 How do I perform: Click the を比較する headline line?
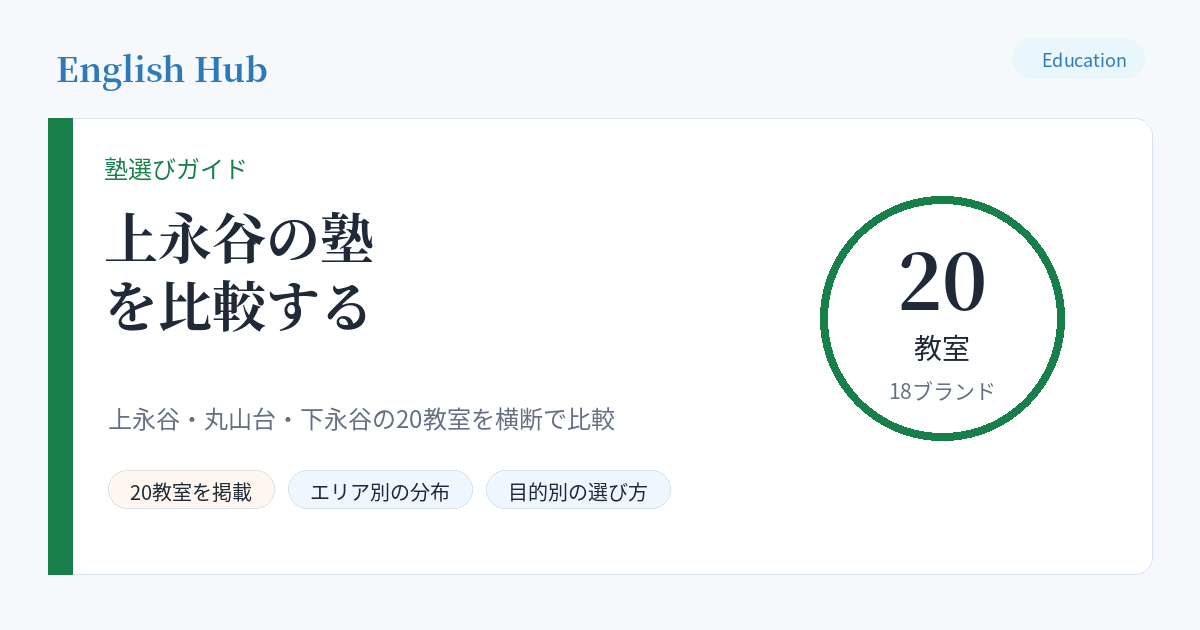tap(238, 308)
